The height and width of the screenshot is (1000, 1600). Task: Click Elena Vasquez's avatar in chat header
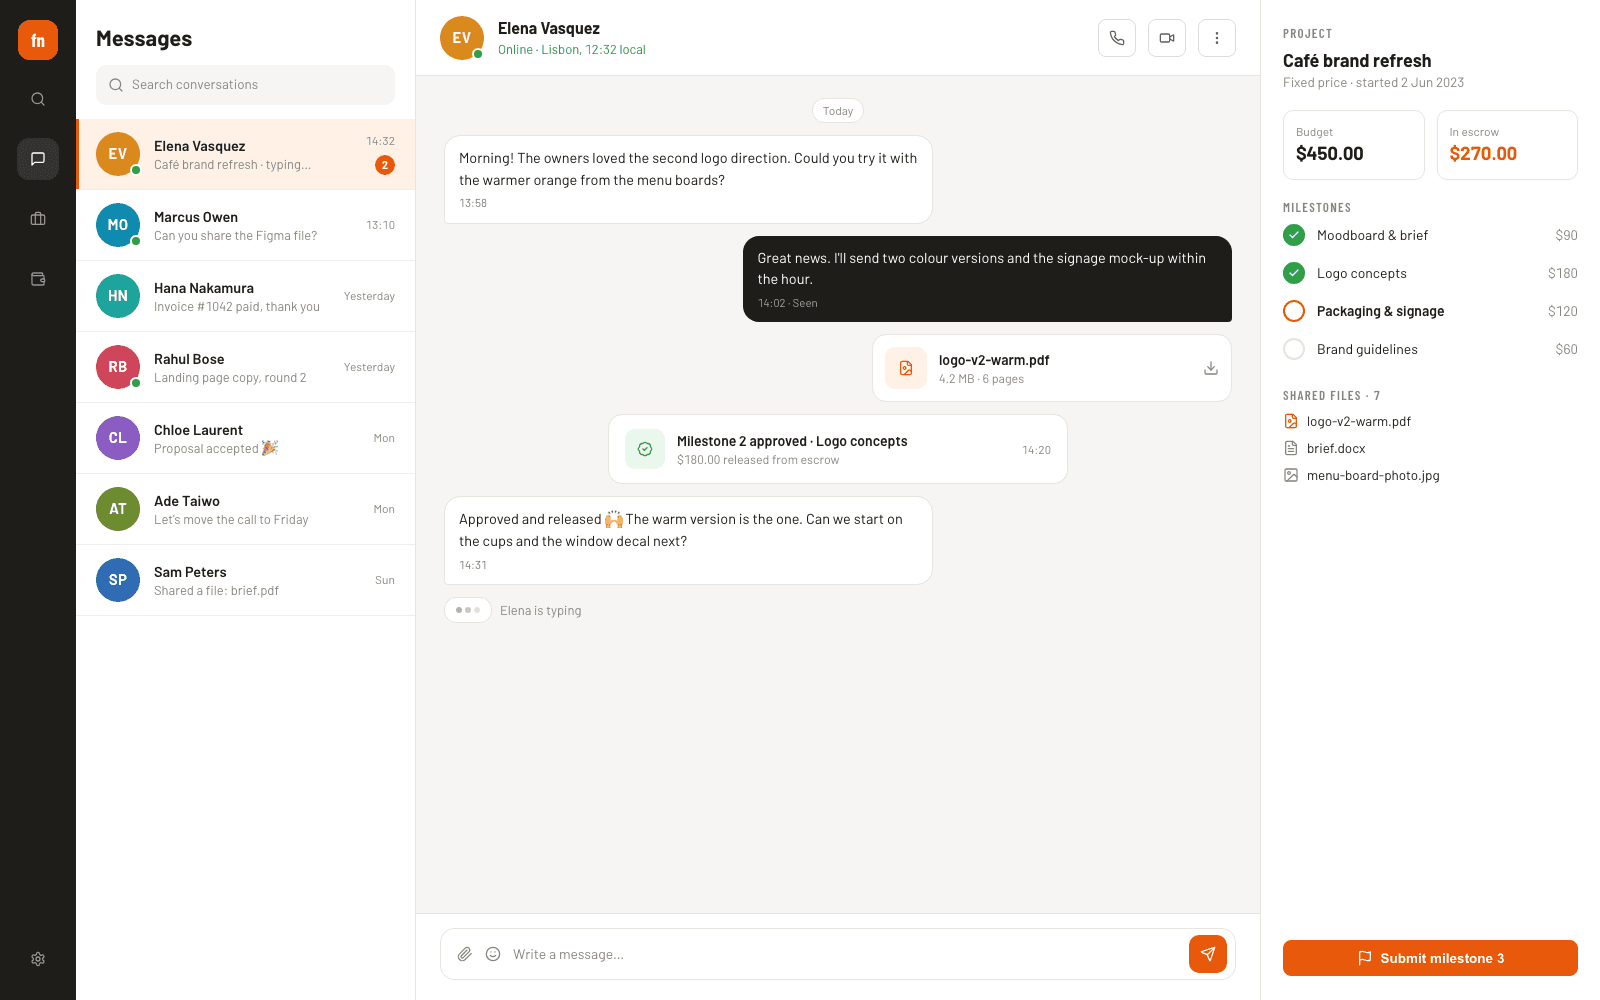(462, 38)
